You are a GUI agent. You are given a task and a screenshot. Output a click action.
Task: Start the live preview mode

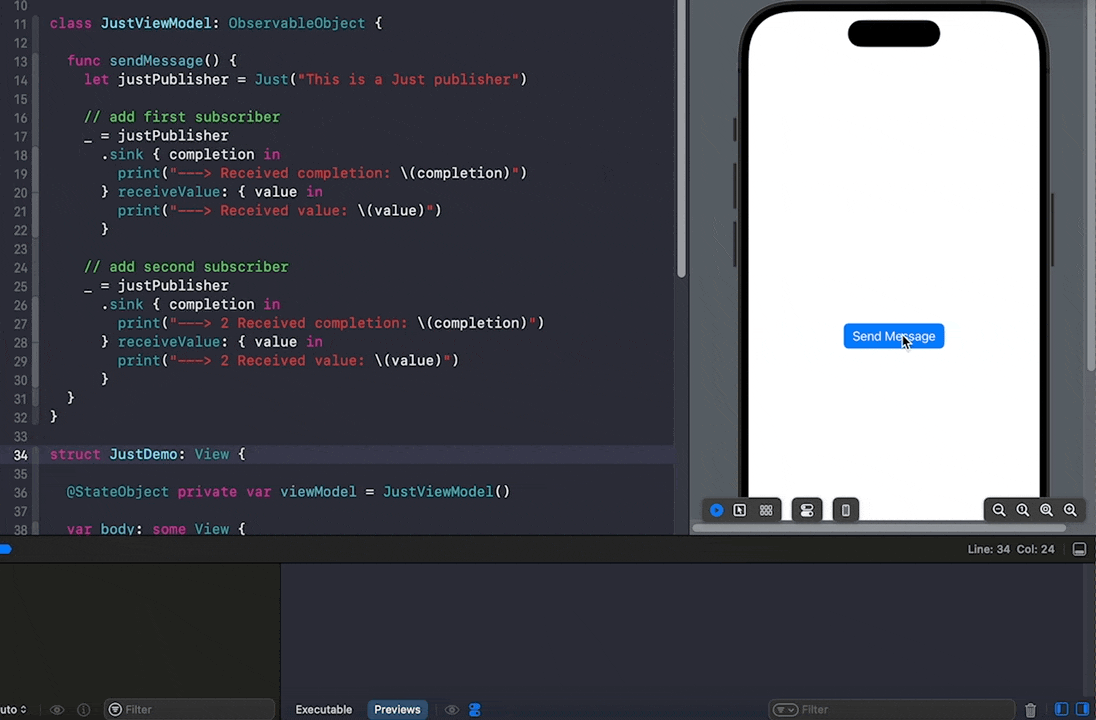pos(716,510)
